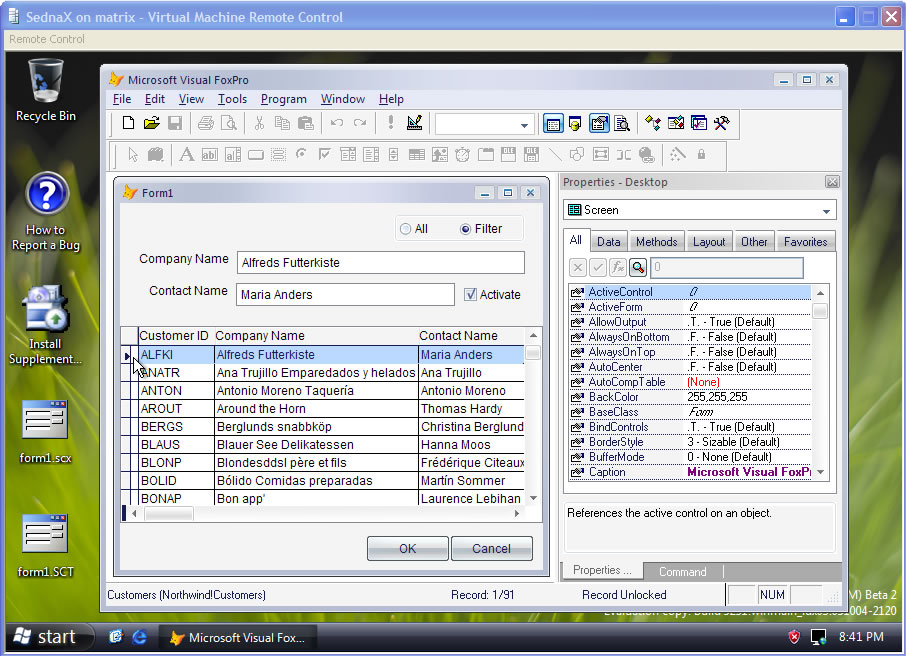
Task: Select the Label tool letter A icon
Action: coord(186,154)
